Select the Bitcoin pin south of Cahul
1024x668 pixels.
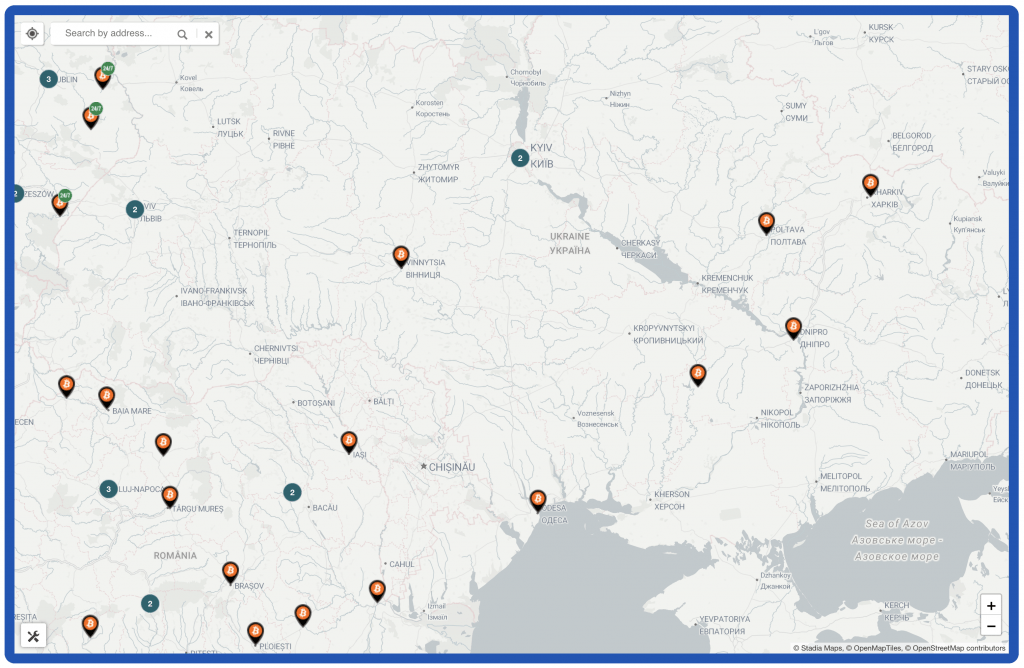click(377, 591)
